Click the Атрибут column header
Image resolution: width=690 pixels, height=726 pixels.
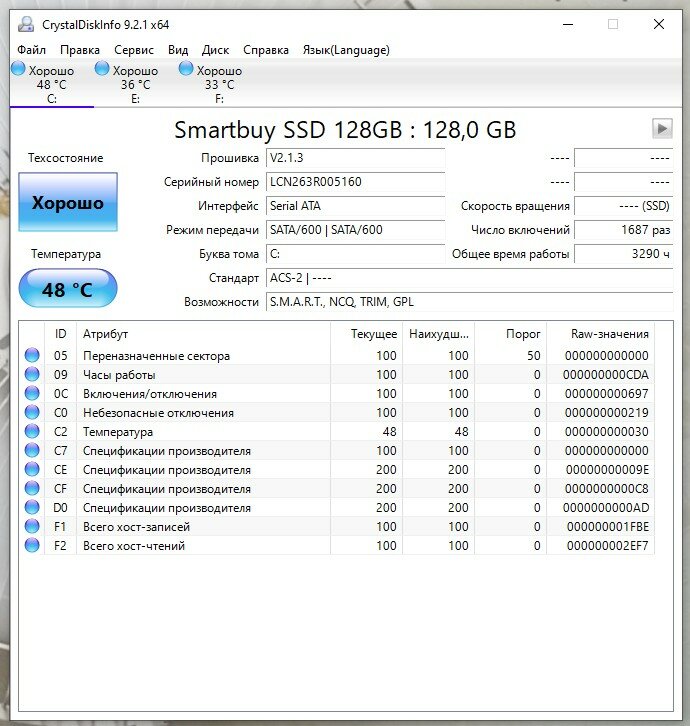click(203, 334)
